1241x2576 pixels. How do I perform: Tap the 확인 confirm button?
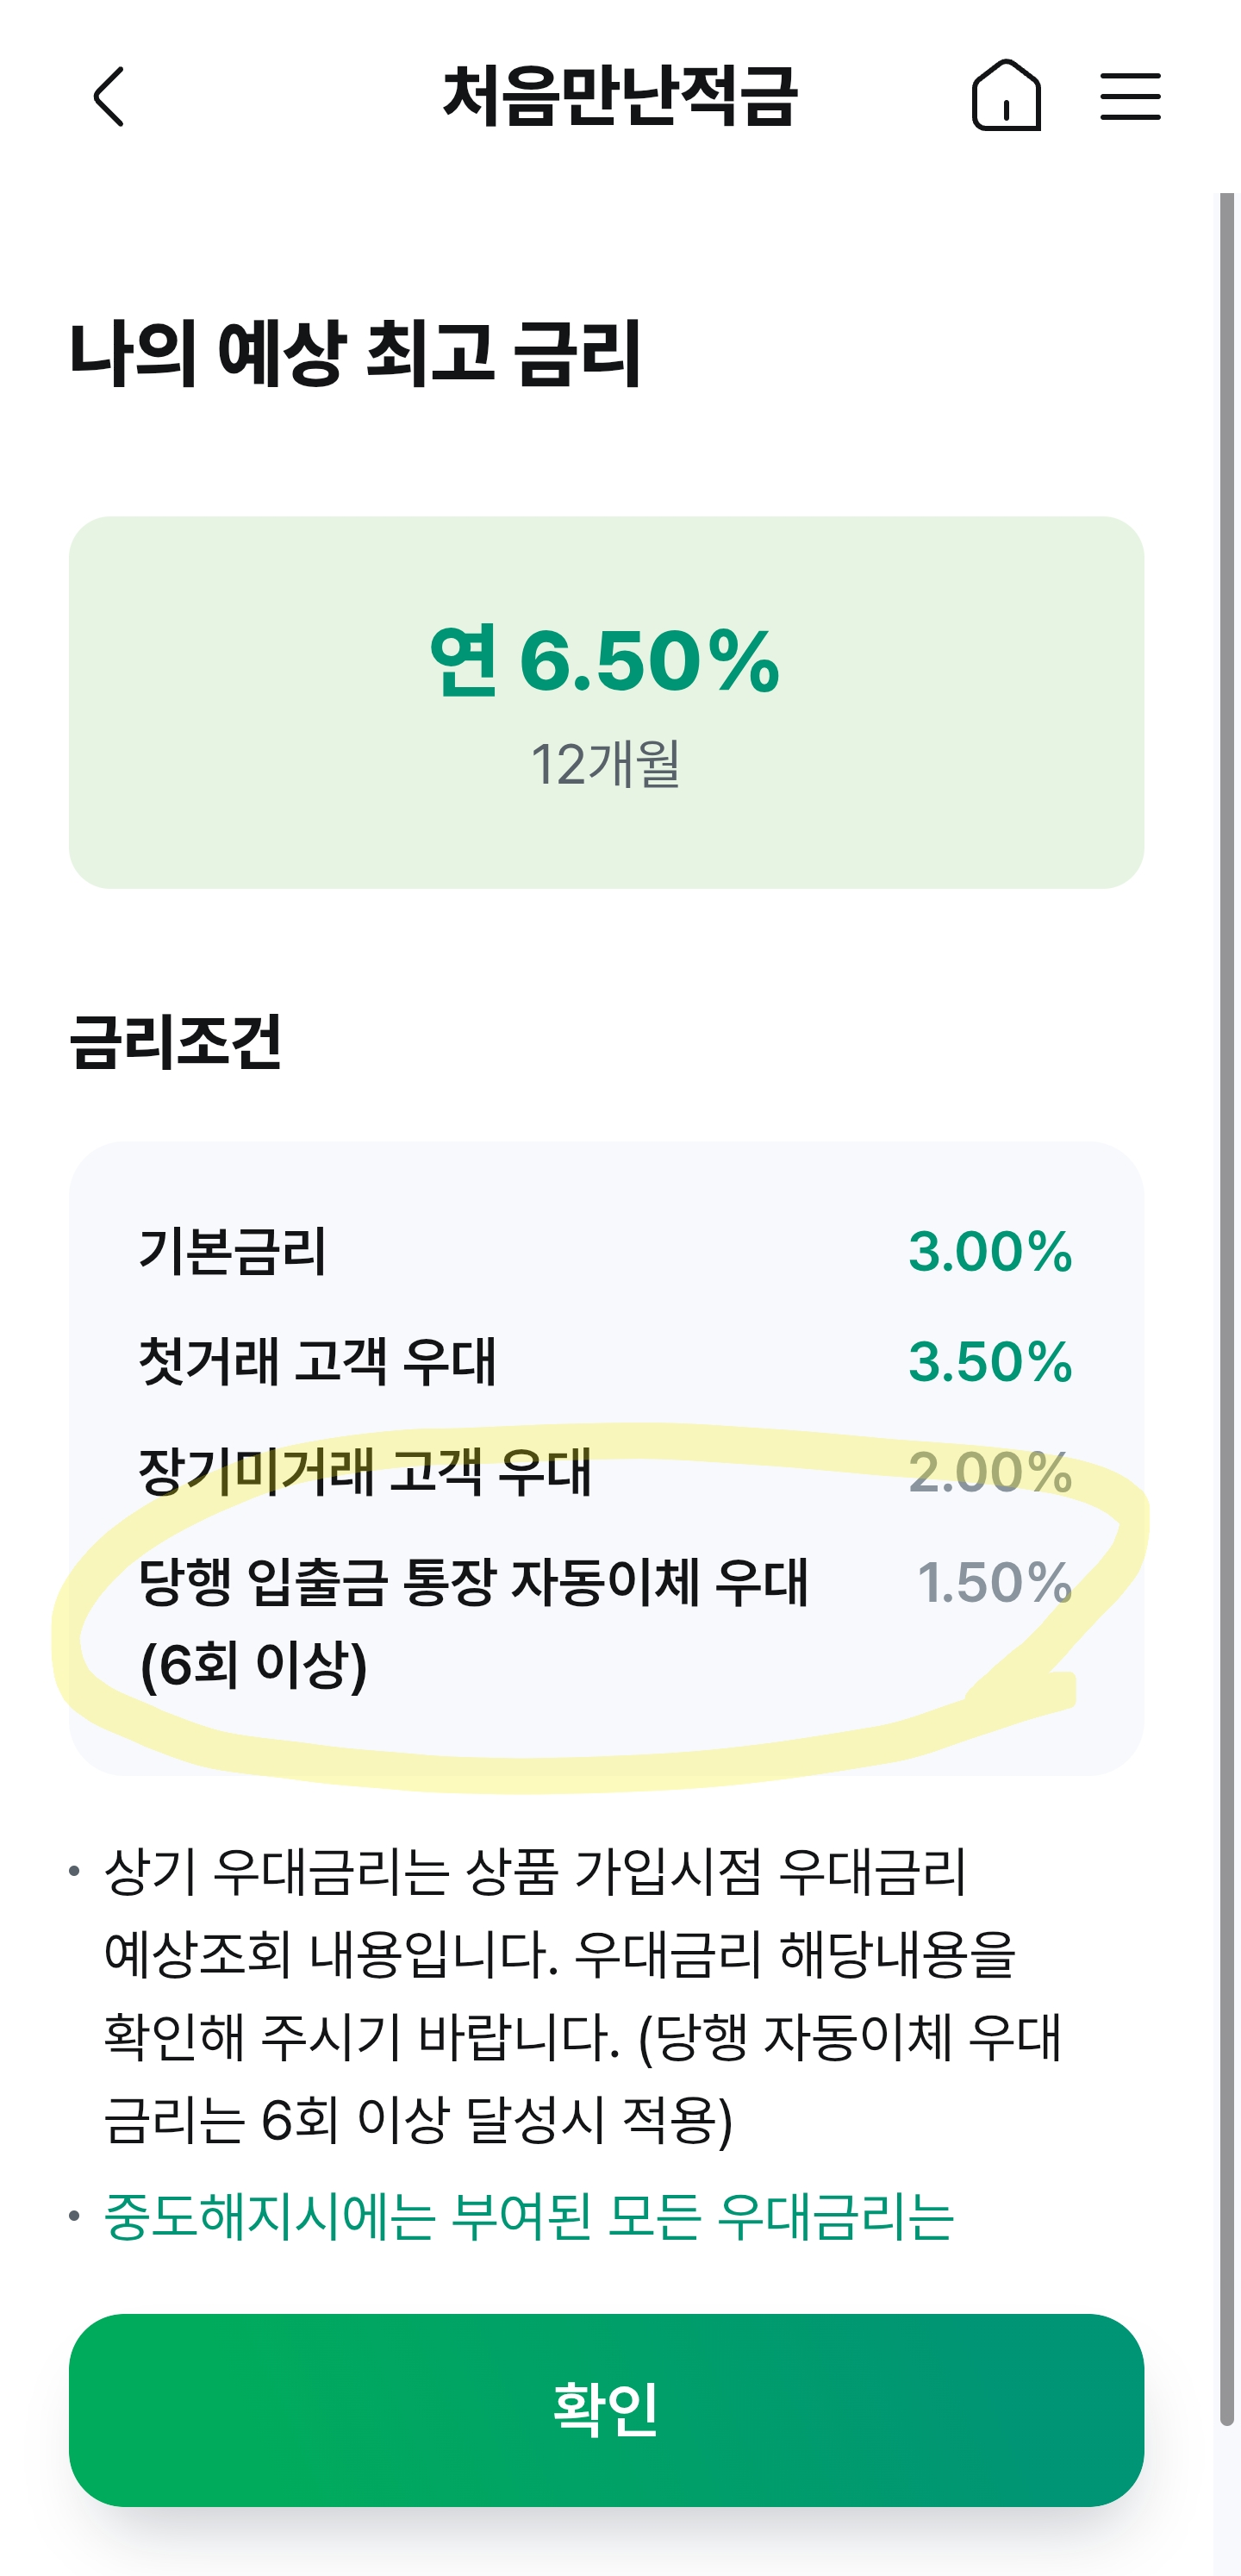pos(606,2409)
